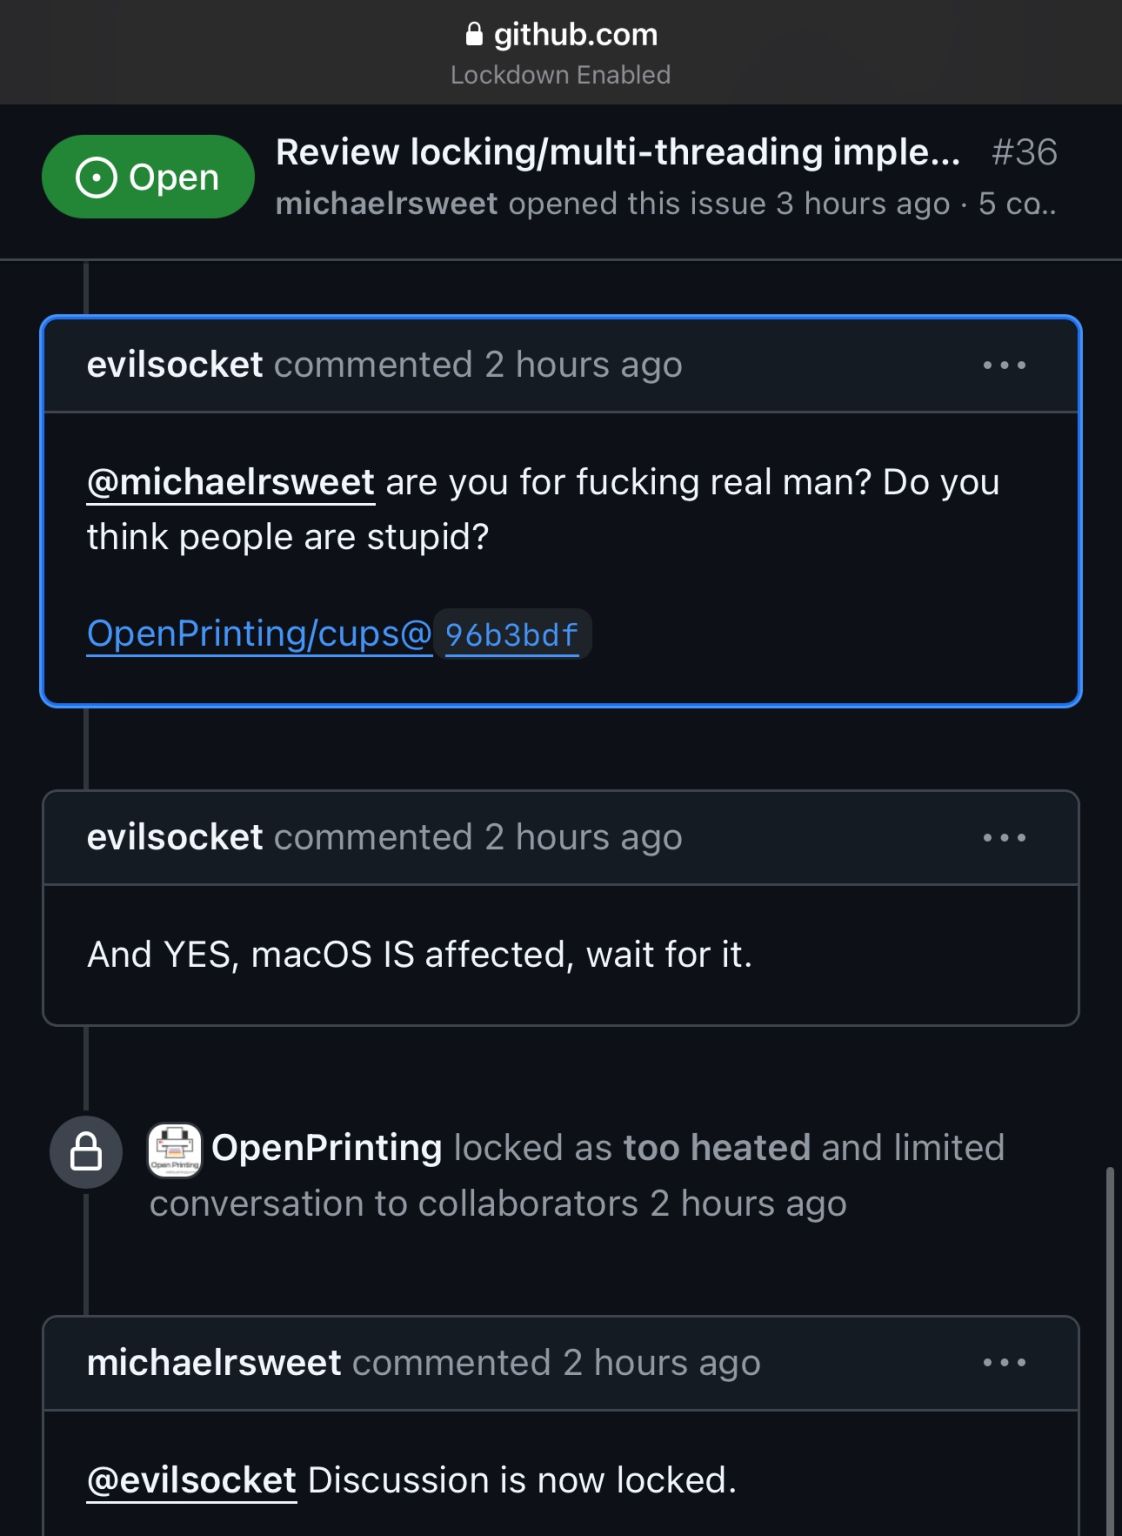Open options menu on second evilsocket comment
Viewport: 1122px width, 1536px height.
[x=1004, y=838]
